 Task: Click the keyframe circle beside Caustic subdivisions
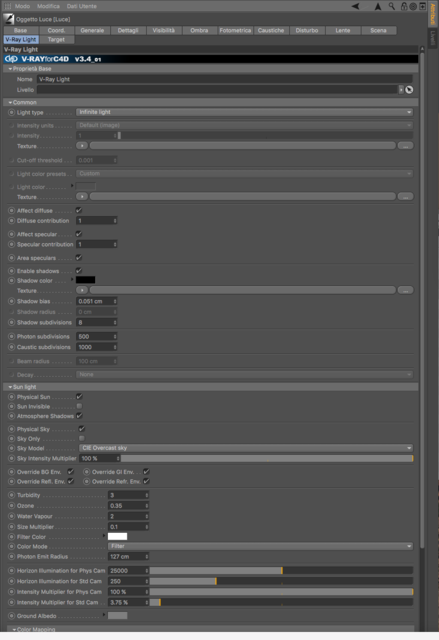pyautogui.click(x=11, y=347)
